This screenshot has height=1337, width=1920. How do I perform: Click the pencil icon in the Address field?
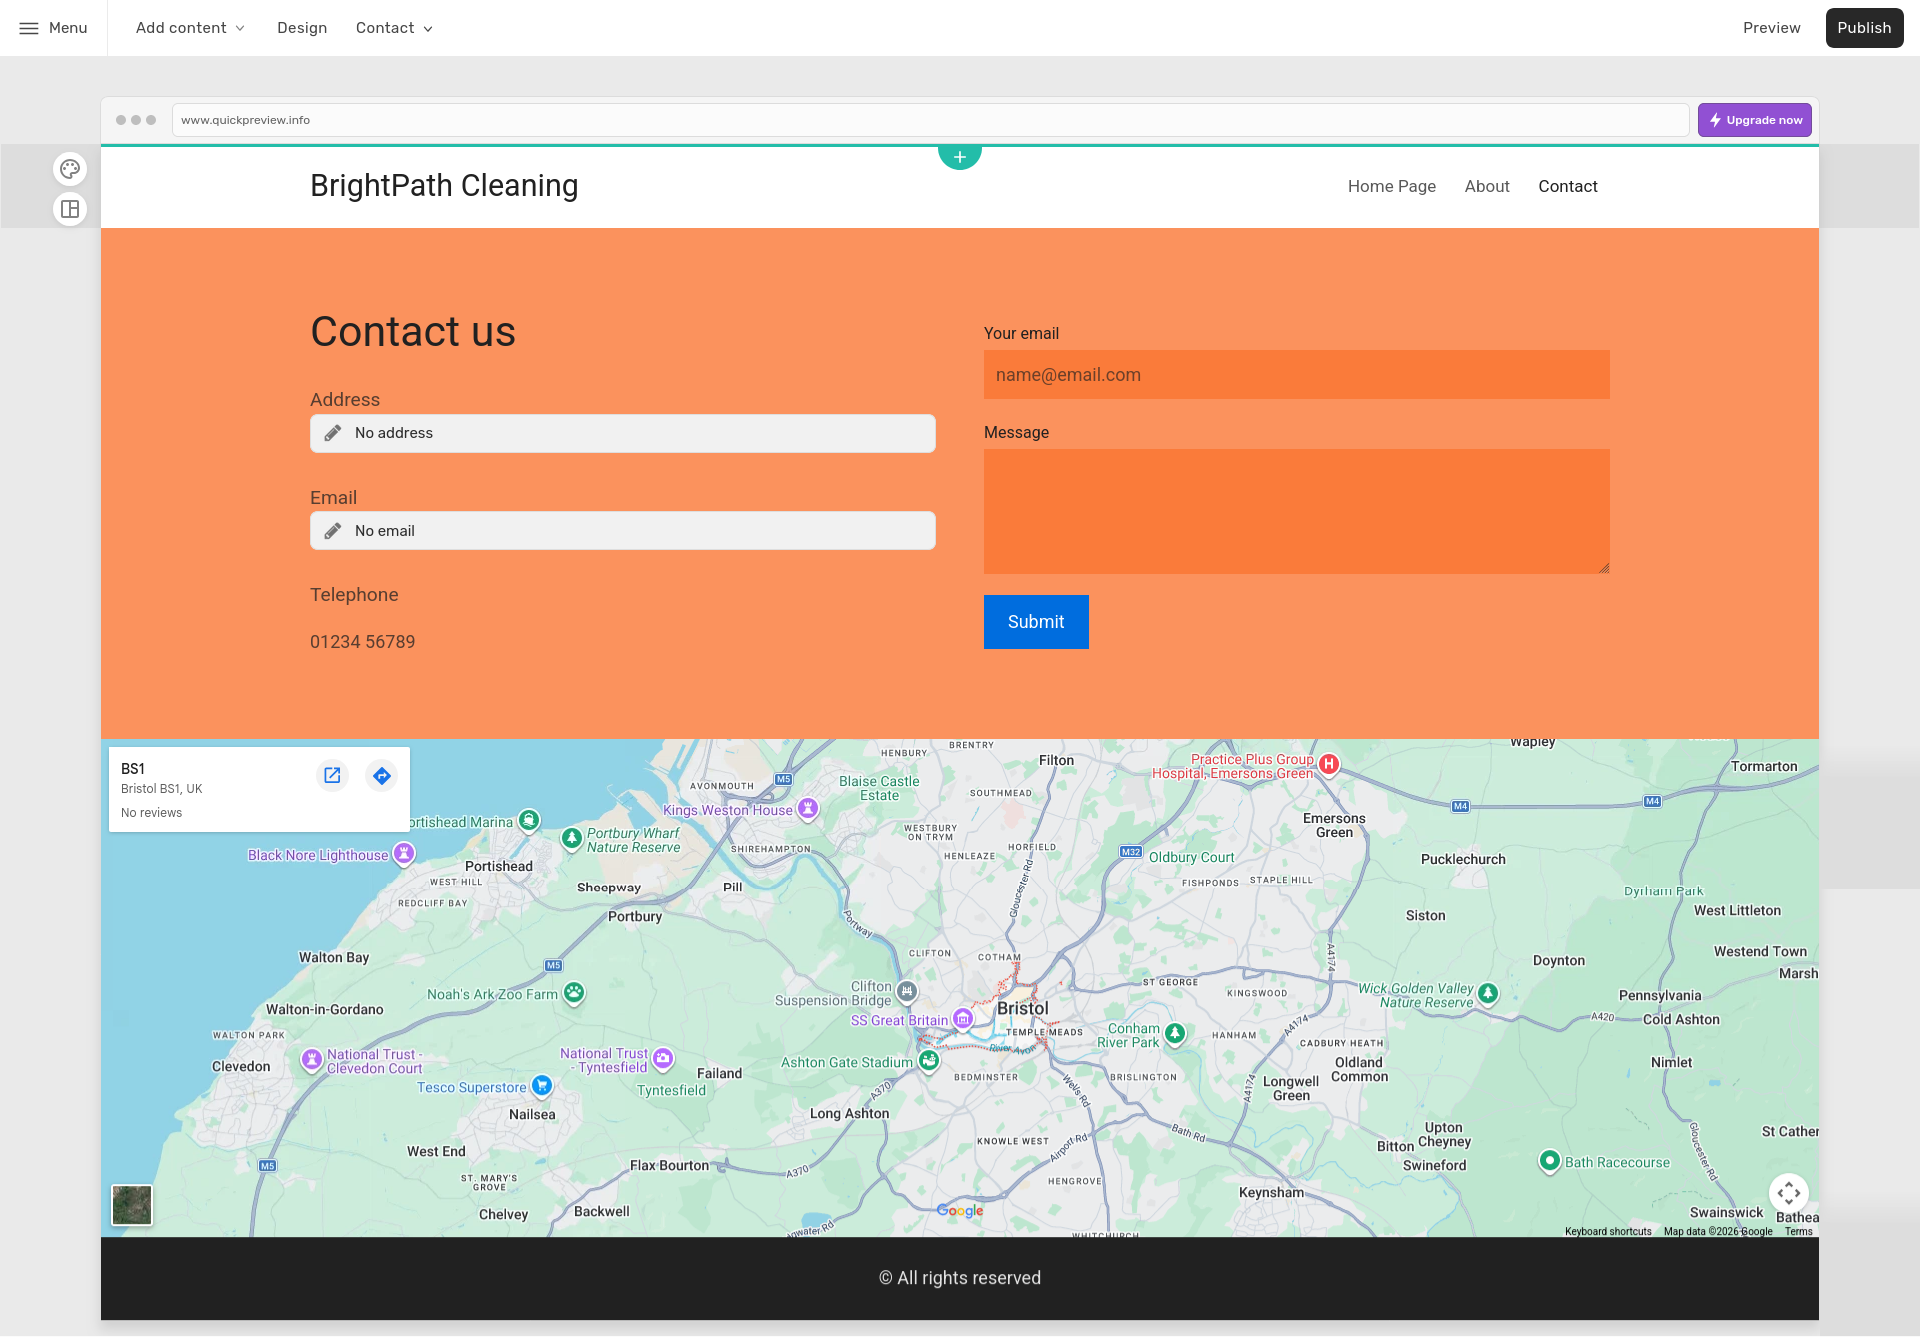(x=333, y=433)
